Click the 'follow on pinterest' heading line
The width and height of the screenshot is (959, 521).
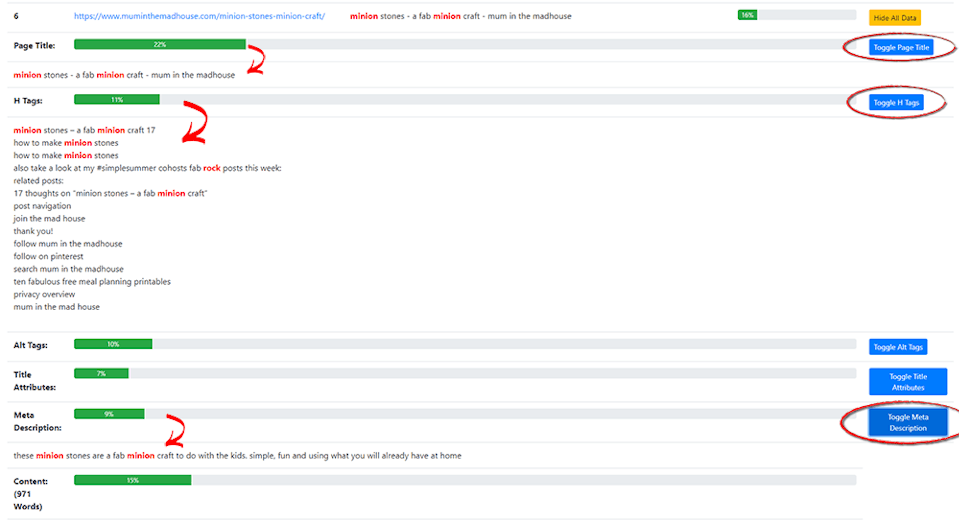point(48,256)
